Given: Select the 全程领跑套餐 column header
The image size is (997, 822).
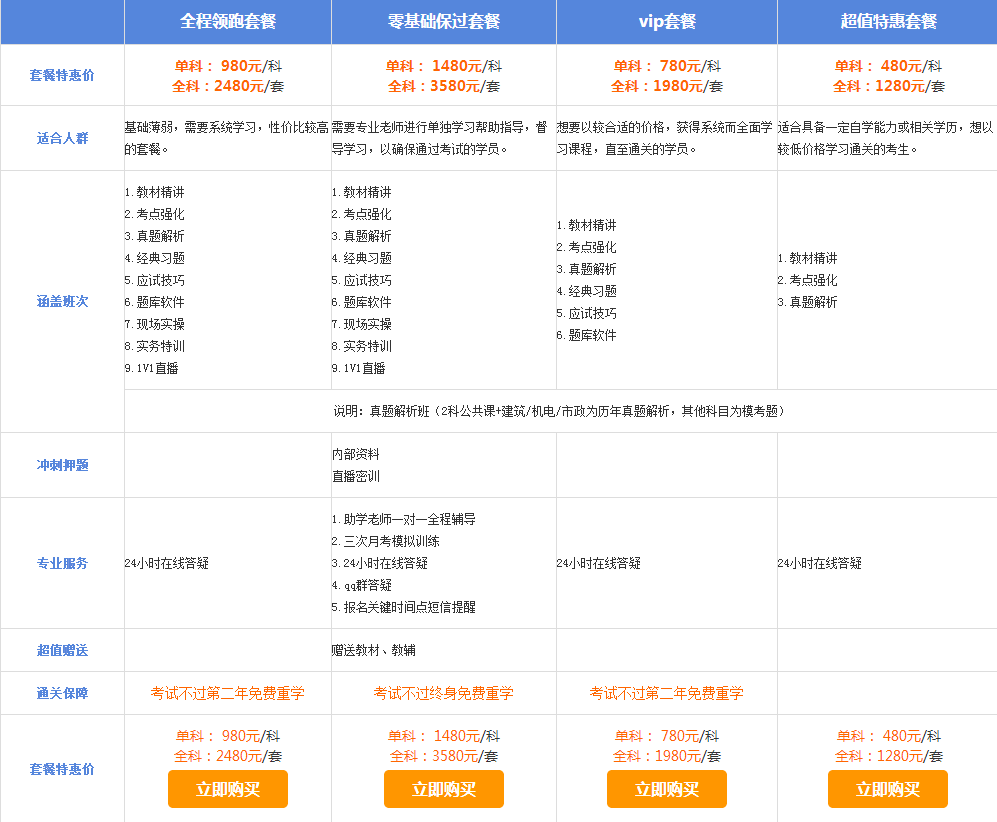Looking at the screenshot, I should coord(228,21).
